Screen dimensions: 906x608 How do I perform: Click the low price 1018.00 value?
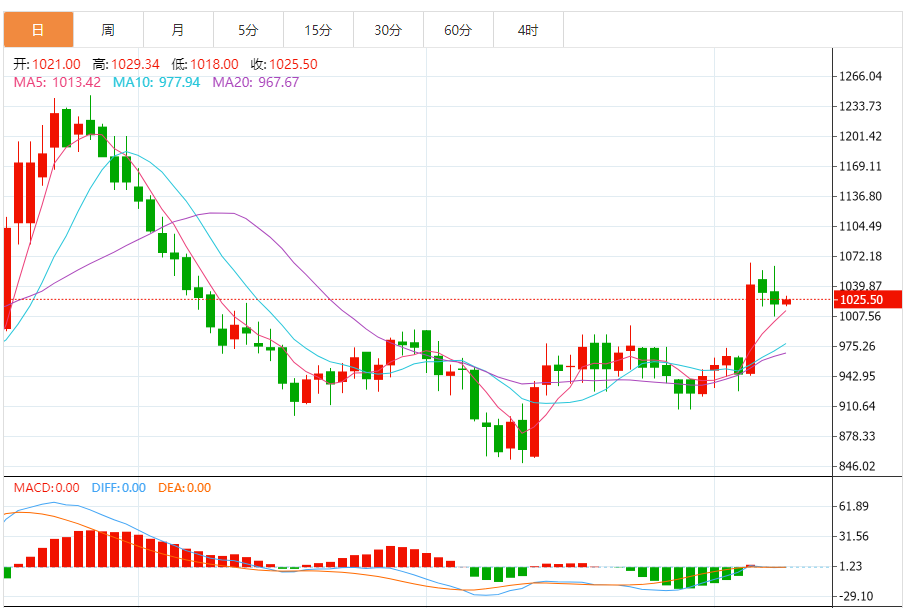tap(214, 64)
